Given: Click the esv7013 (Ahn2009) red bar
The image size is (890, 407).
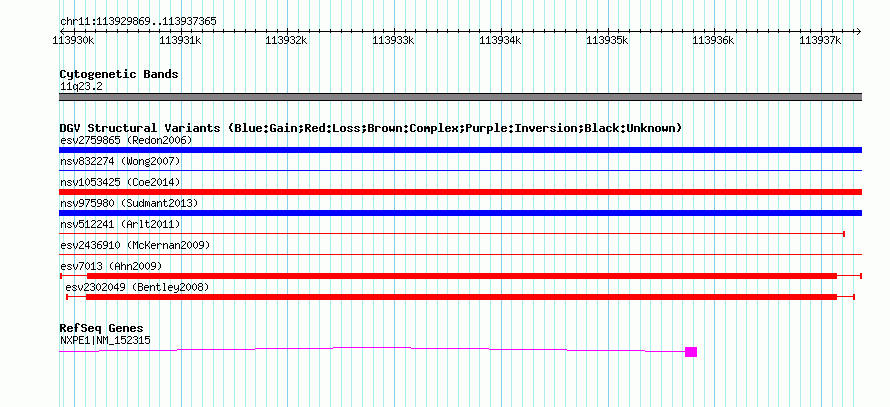Looking at the screenshot, I should point(461,276).
